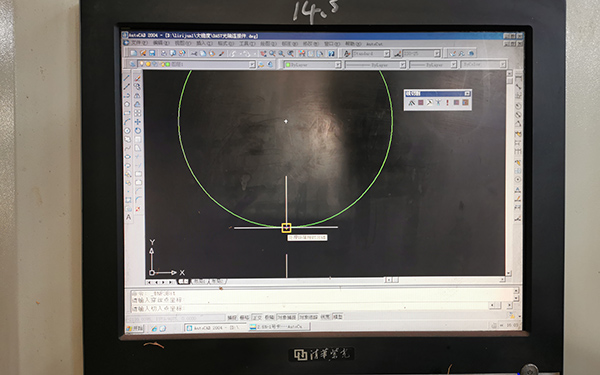The image size is (600, 375).
Task: Select the Move tool in modify toolbar
Action: 137,122
